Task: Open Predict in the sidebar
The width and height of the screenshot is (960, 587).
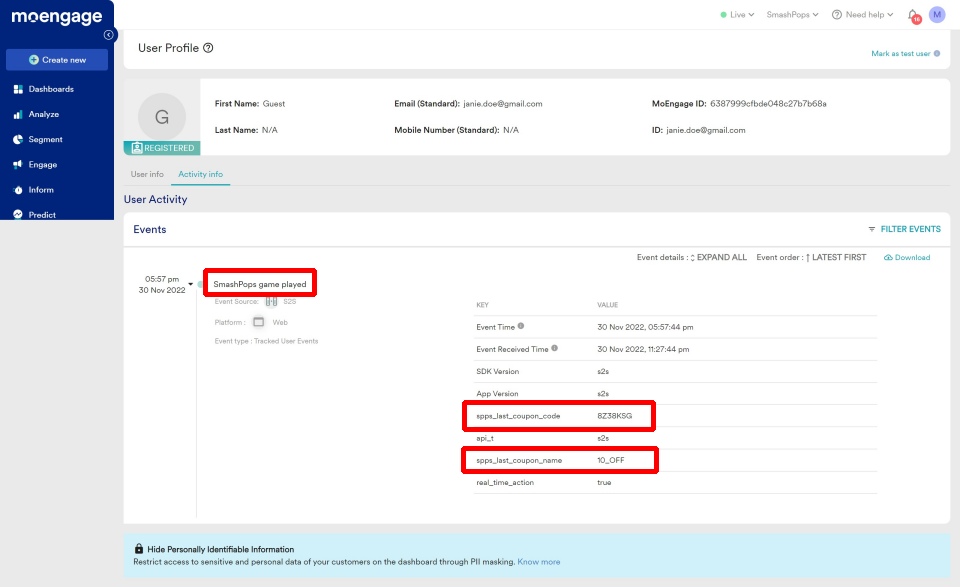Action: [42, 214]
